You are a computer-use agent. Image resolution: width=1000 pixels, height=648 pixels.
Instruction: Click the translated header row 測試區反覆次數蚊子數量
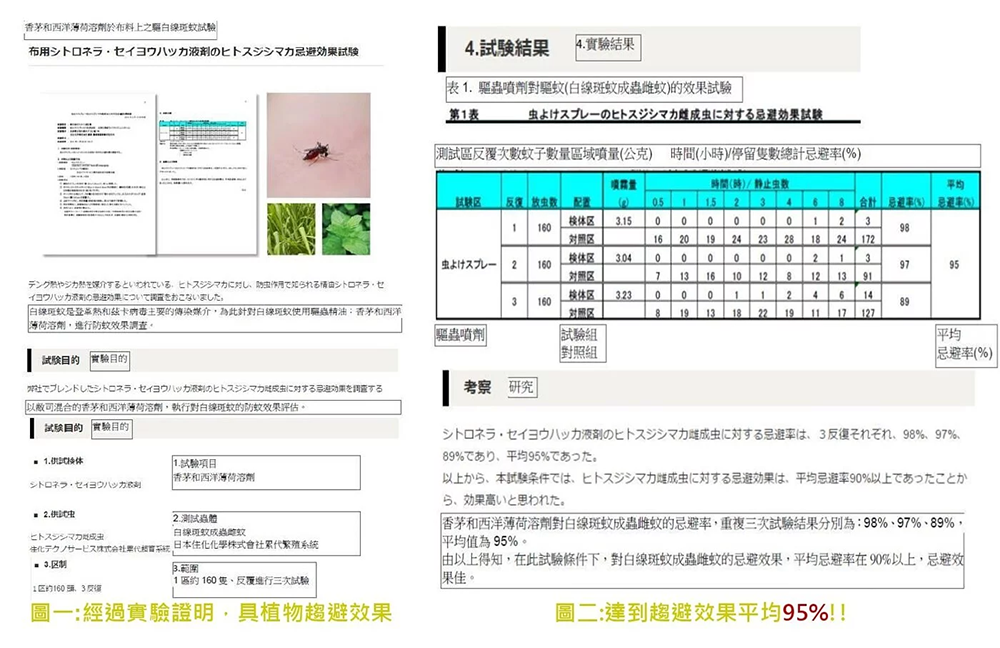tap(707, 154)
